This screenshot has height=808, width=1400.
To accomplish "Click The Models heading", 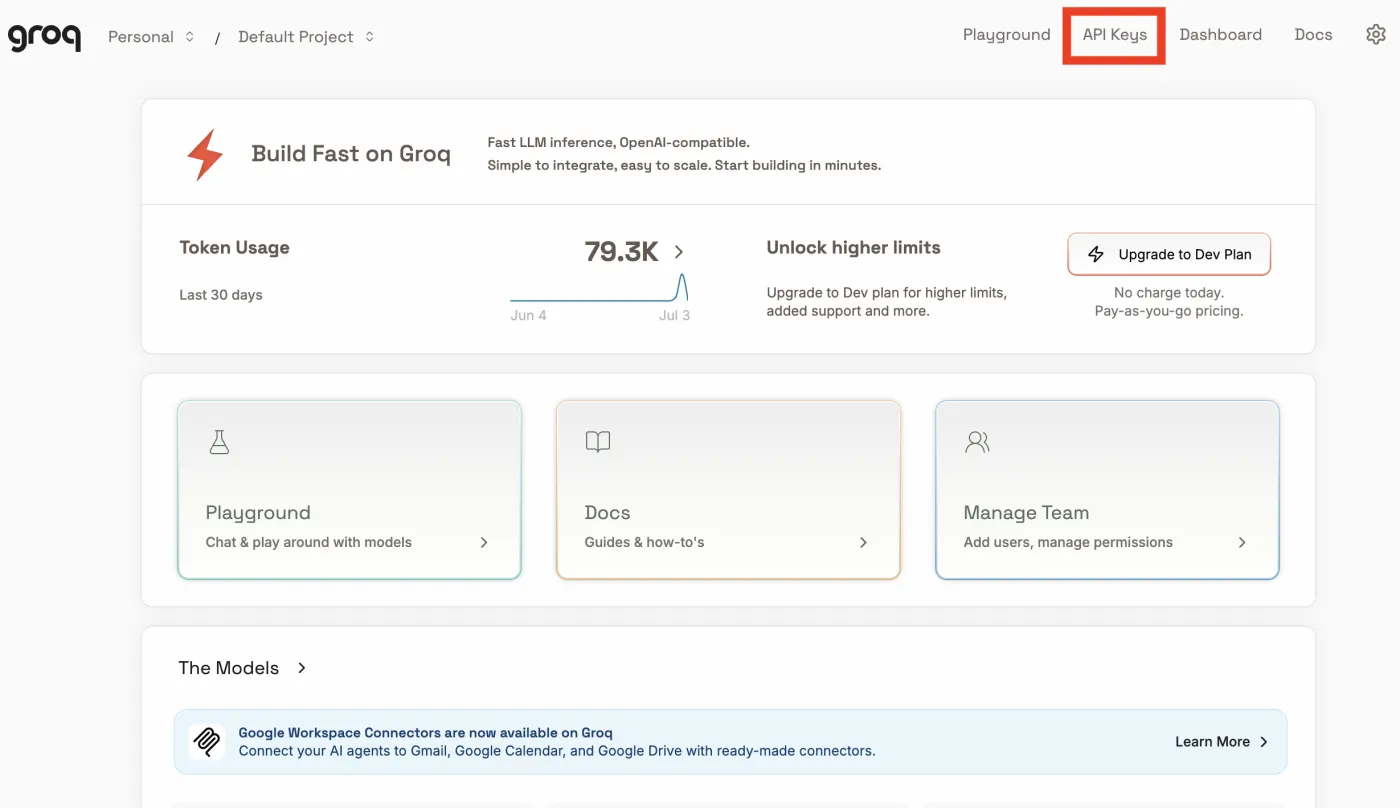I will (229, 668).
